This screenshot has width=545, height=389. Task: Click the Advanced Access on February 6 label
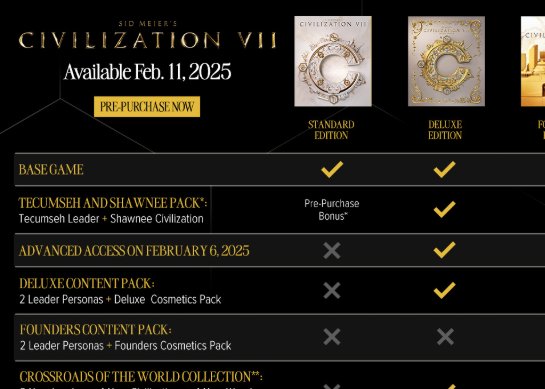[x=134, y=251]
